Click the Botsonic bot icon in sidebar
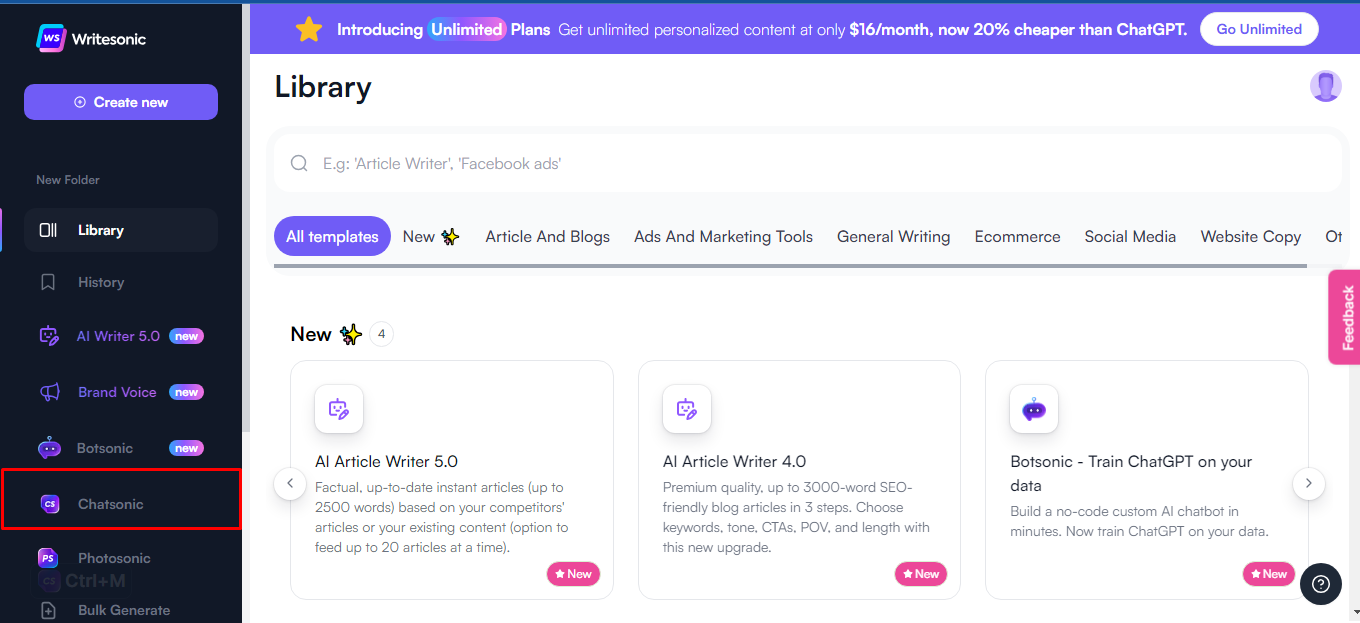 [49, 448]
